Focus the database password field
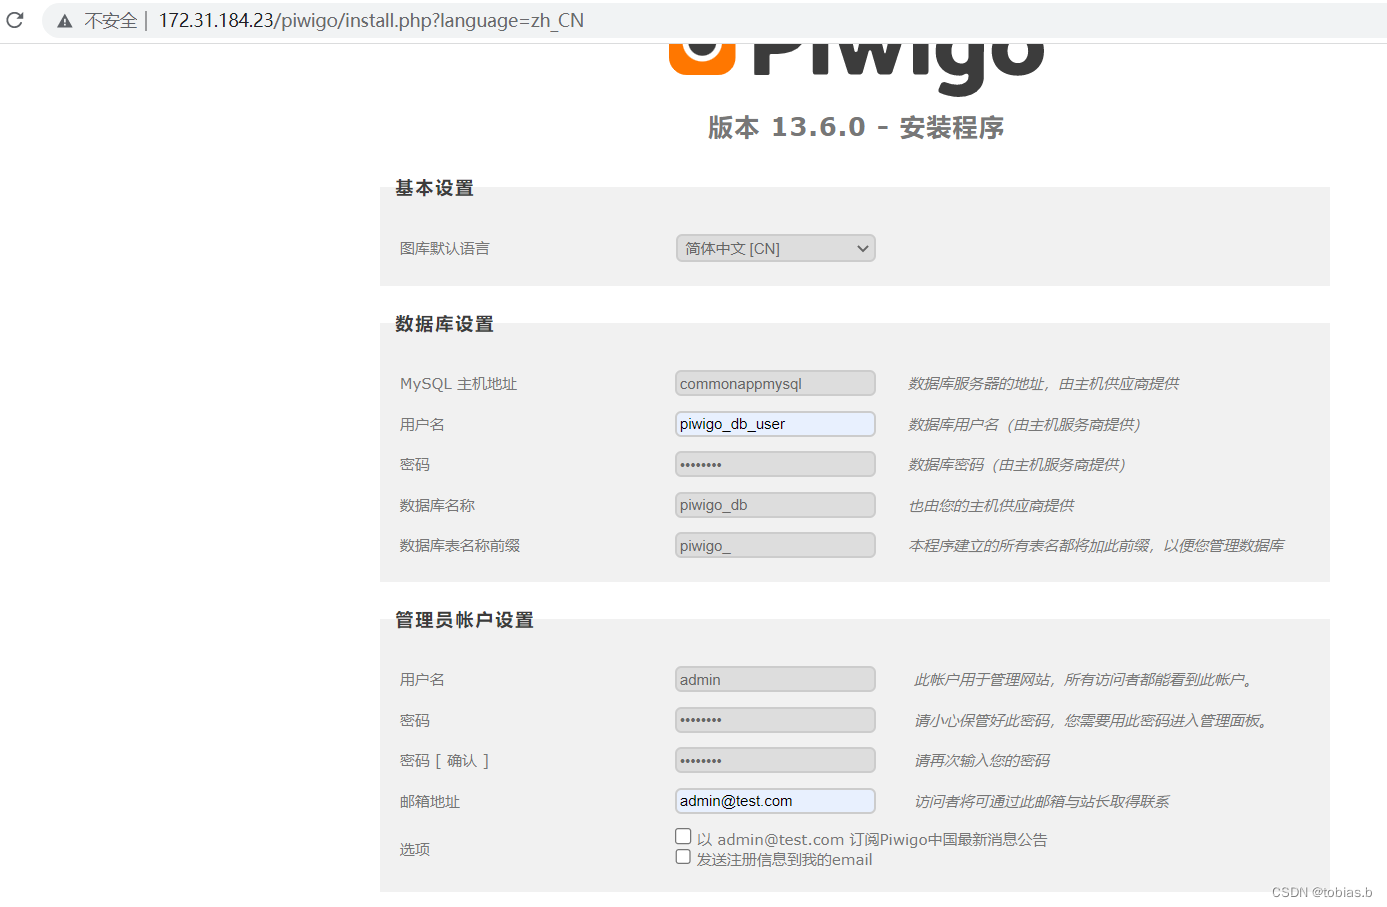 775,464
